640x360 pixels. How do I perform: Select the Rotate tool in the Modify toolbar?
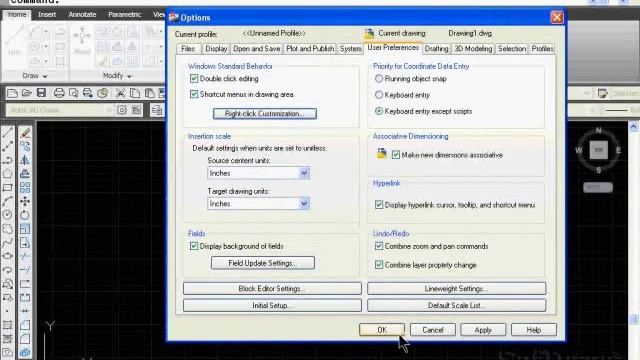pos(25,215)
